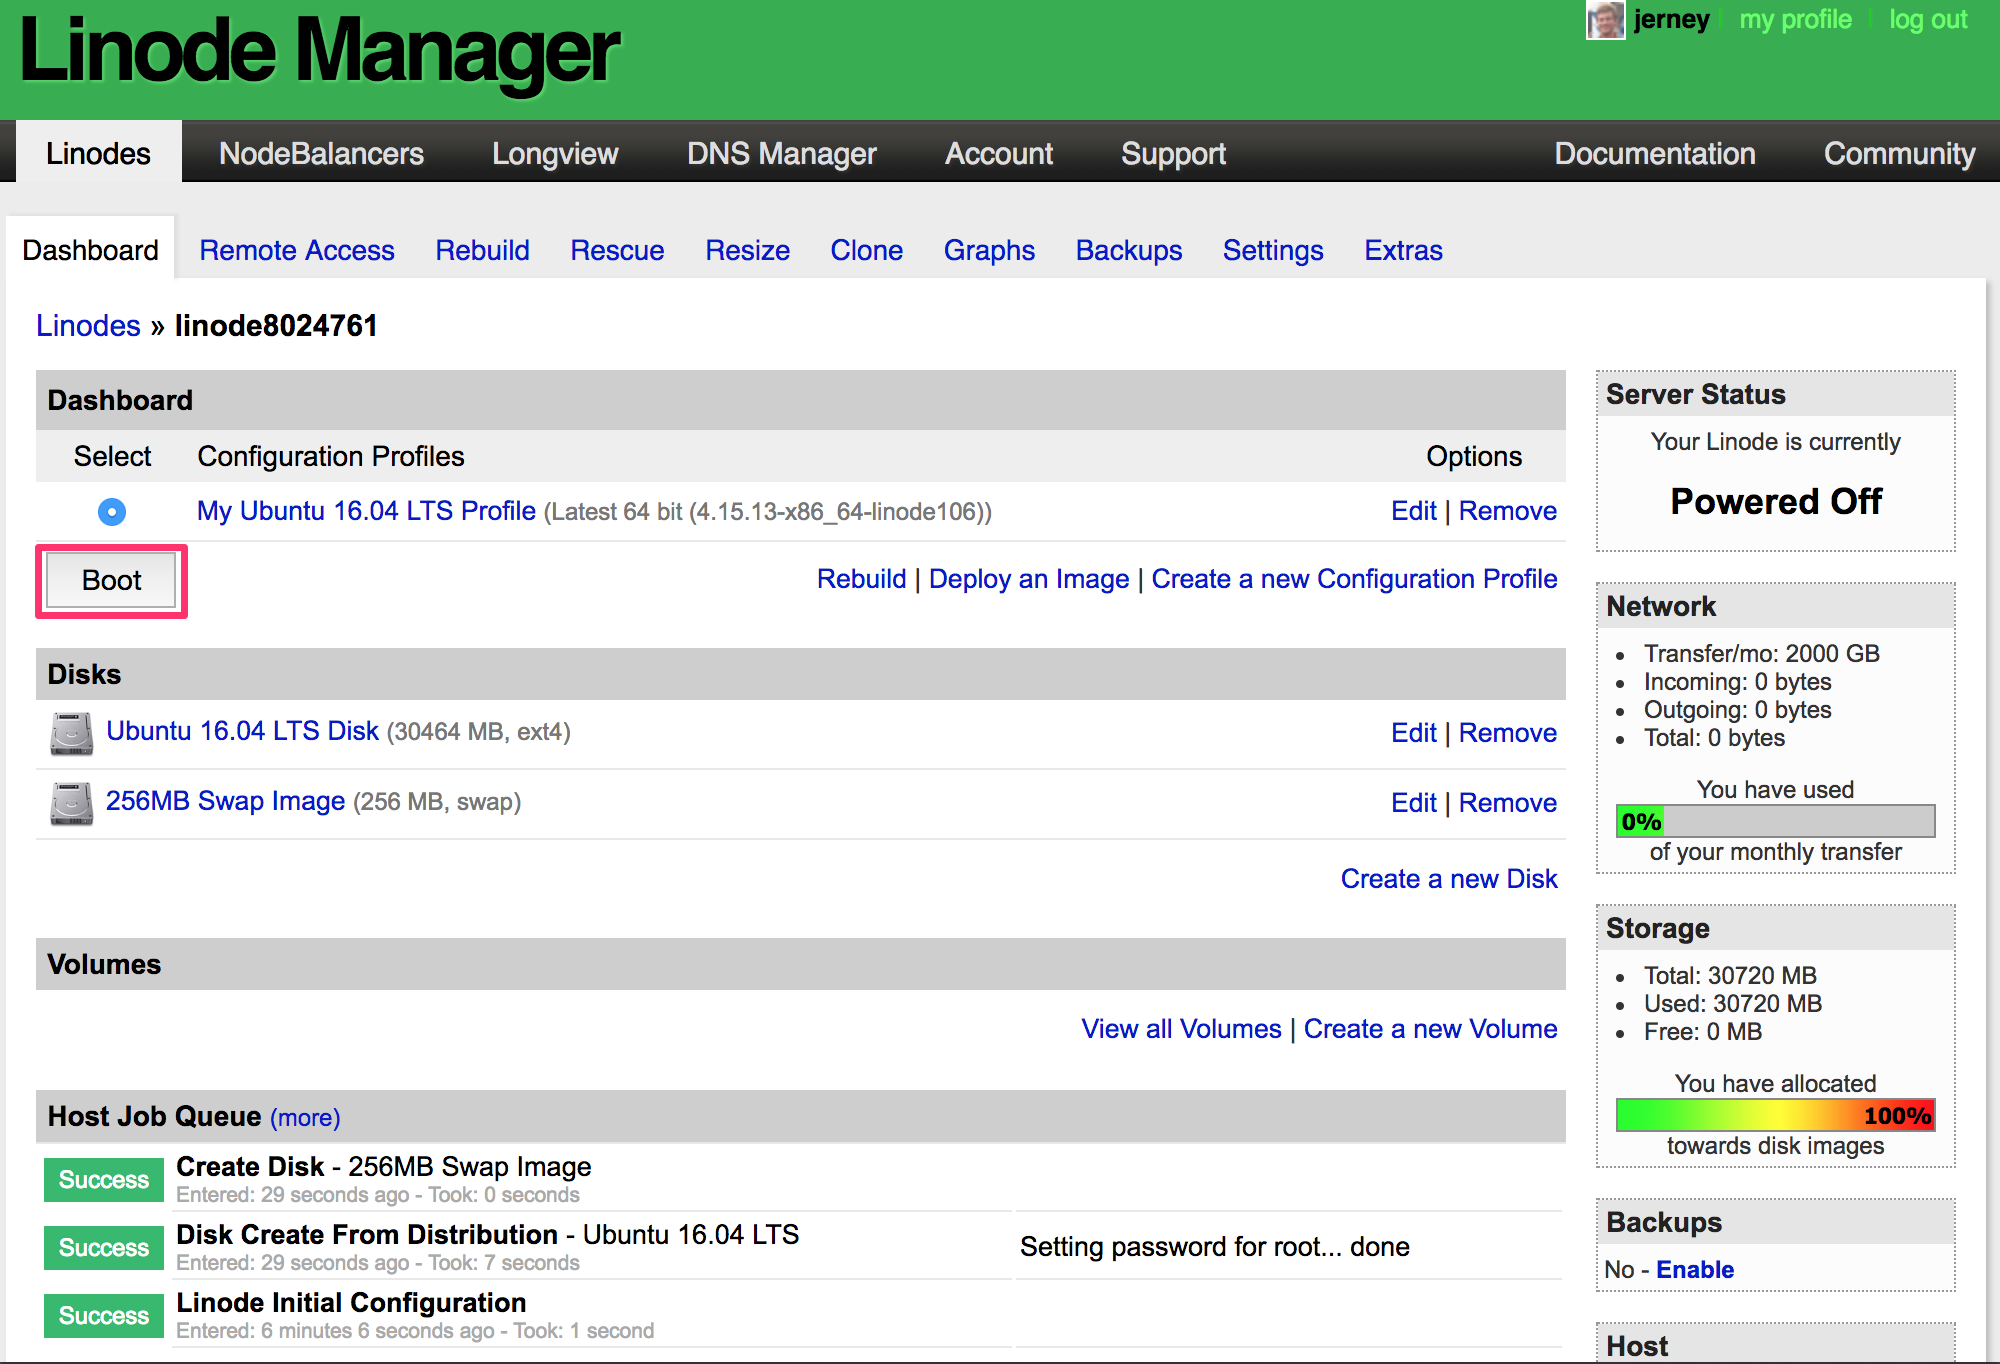Image resolution: width=2000 pixels, height=1364 pixels.
Task: Select the My Ubuntu 16.04 LTS Profile radio button
Action: [112, 512]
